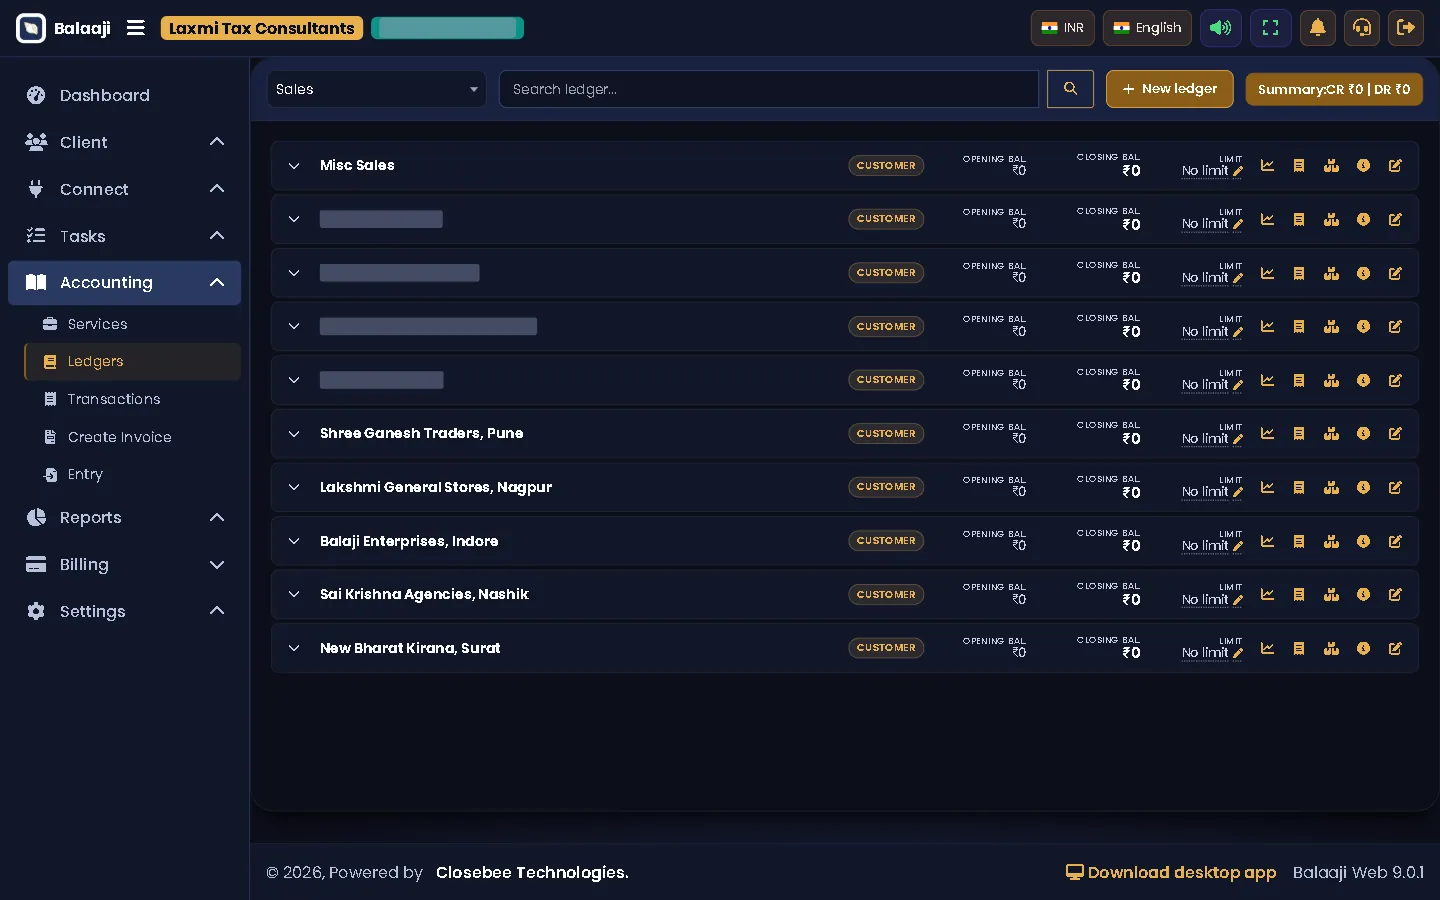Open support headset icon
The height and width of the screenshot is (900, 1440).
(x=1362, y=28)
